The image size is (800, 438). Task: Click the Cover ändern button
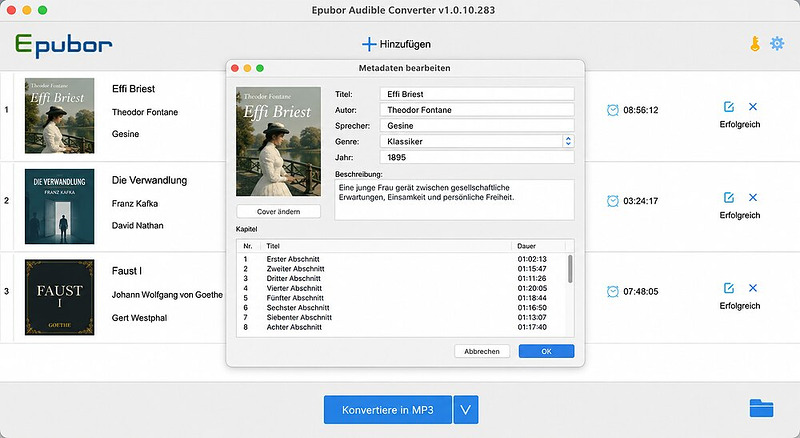coord(279,211)
